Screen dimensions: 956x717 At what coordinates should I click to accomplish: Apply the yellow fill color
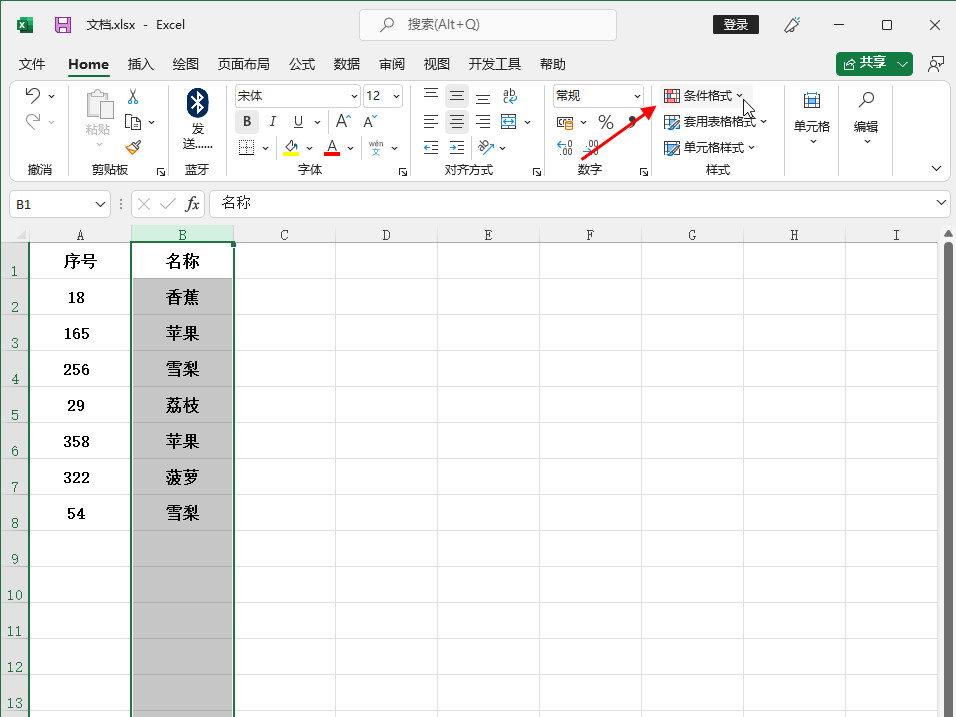point(291,148)
